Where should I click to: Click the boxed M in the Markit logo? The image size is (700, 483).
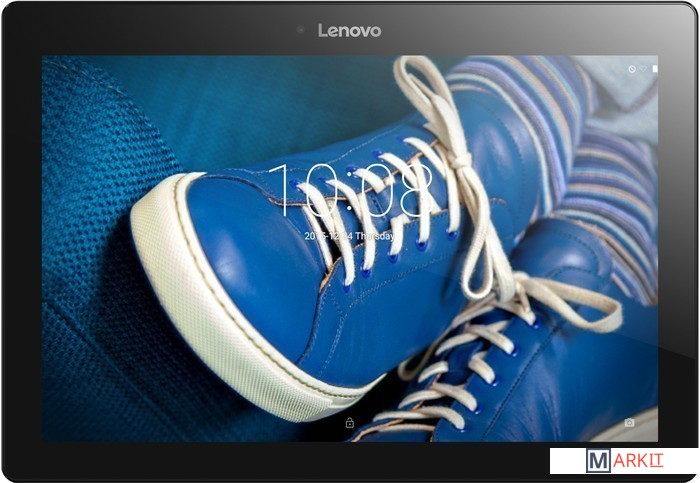point(598,462)
